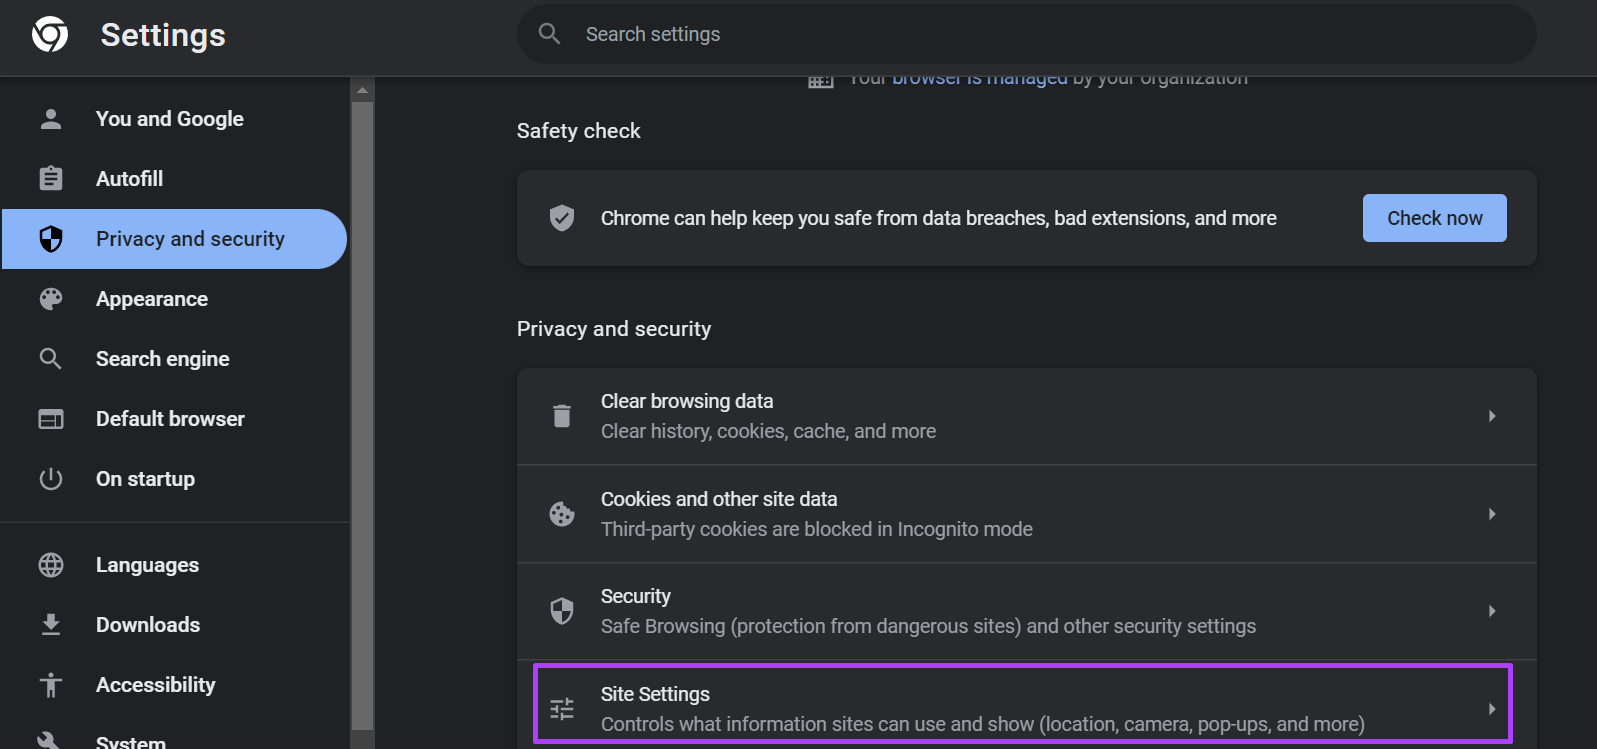Viewport: 1597px width, 749px height.
Task: Click the Autofill clipboard icon
Action: point(51,179)
